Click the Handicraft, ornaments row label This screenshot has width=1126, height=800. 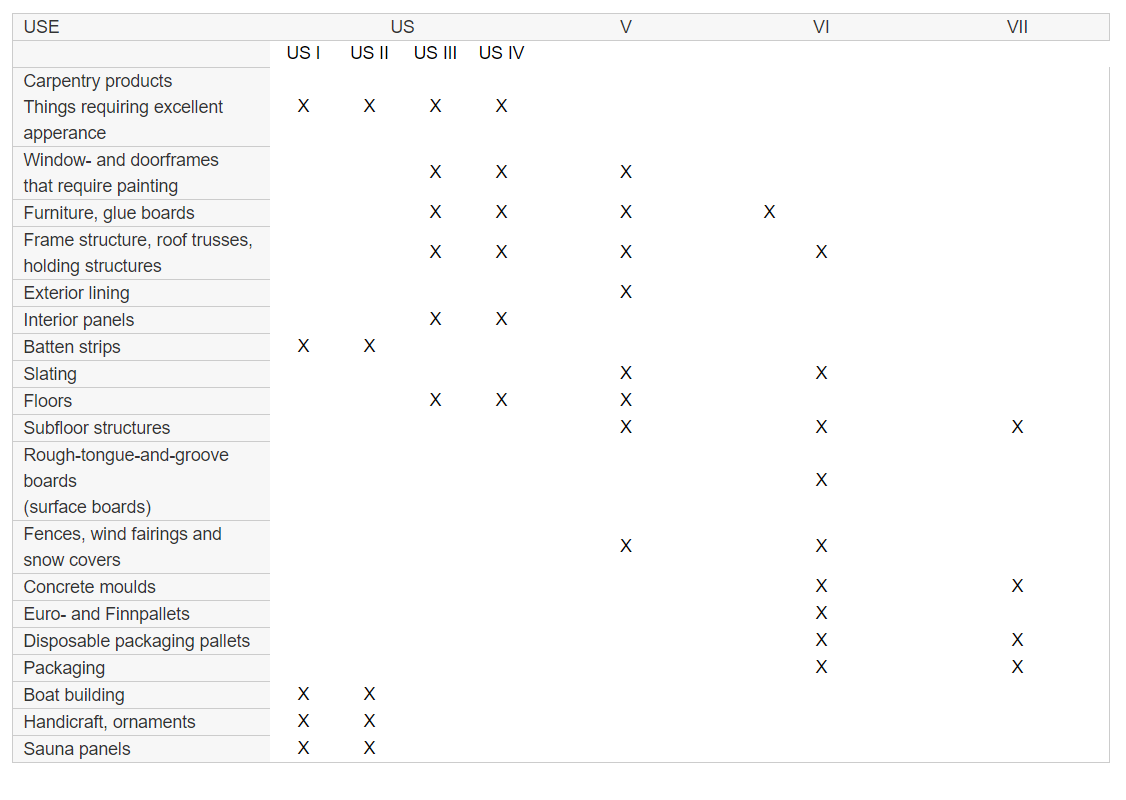pyautogui.click(x=109, y=722)
